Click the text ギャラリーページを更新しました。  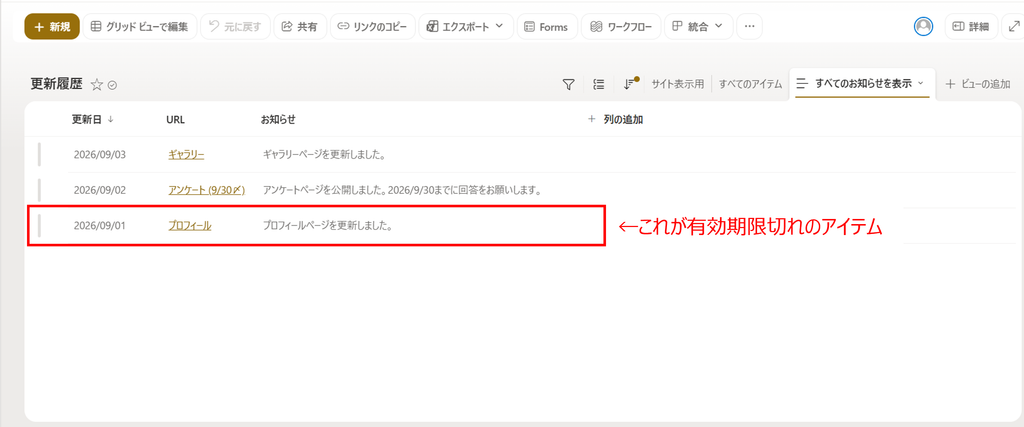pos(323,155)
